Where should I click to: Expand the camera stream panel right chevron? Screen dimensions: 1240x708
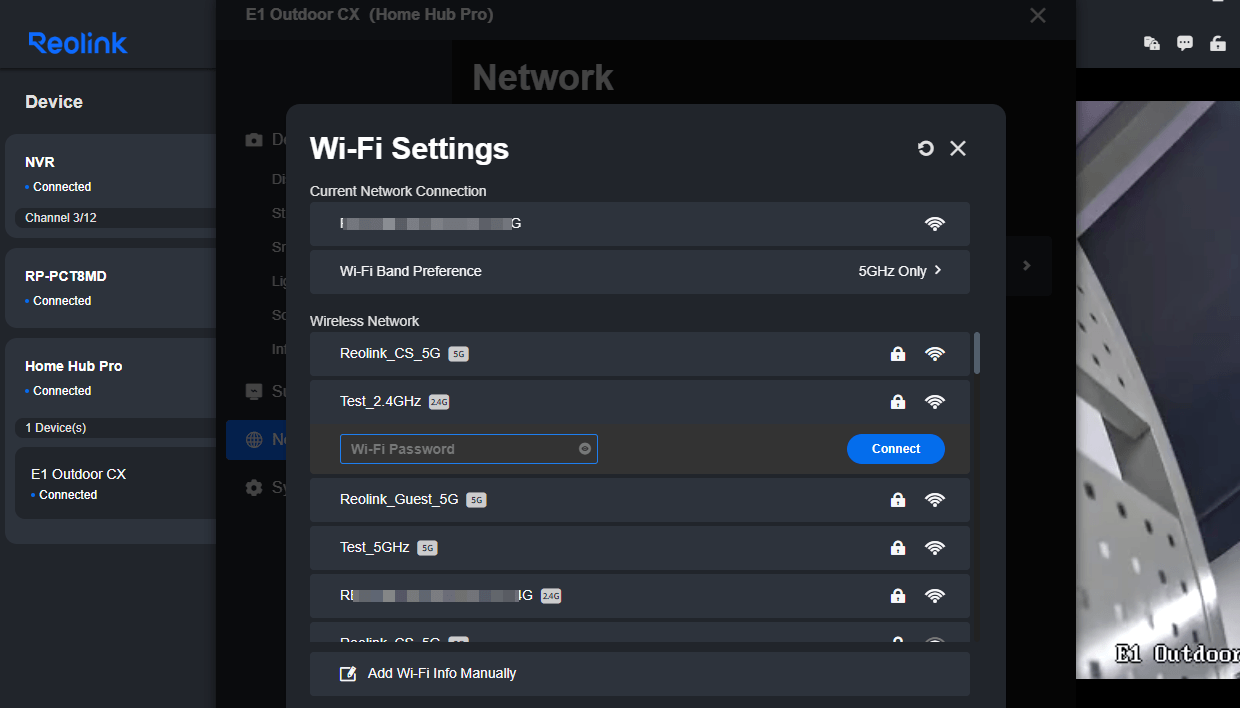[x=1026, y=265]
